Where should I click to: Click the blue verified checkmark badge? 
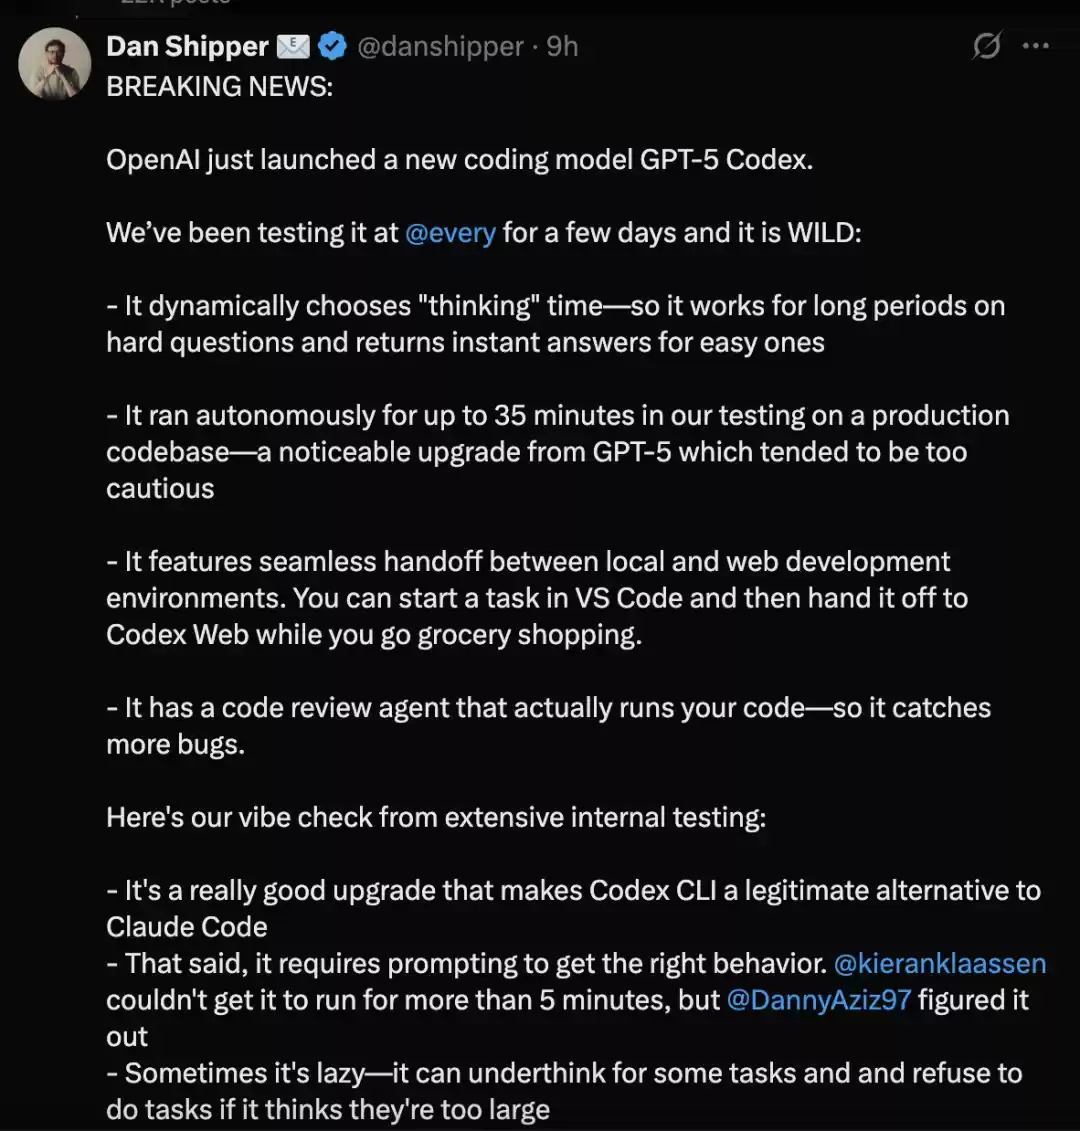coord(332,46)
